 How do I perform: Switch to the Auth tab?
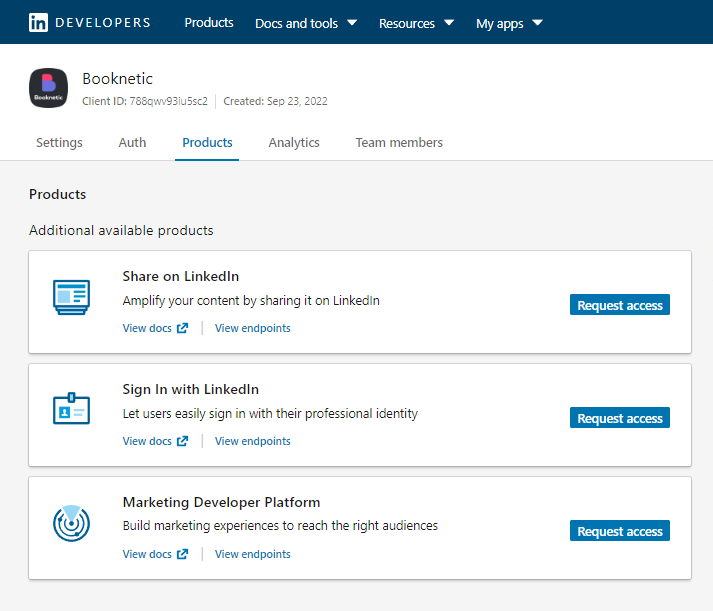pyautogui.click(x=132, y=142)
